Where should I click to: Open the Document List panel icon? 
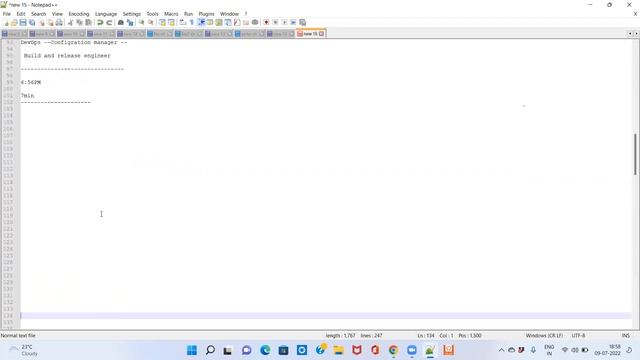click(228, 22)
